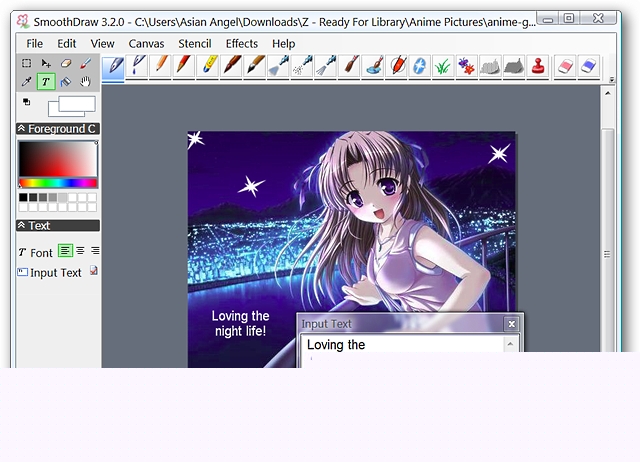The height and width of the screenshot is (462, 640).
Task: Choose the pink eraser in brush bar
Action: coord(565,66)
